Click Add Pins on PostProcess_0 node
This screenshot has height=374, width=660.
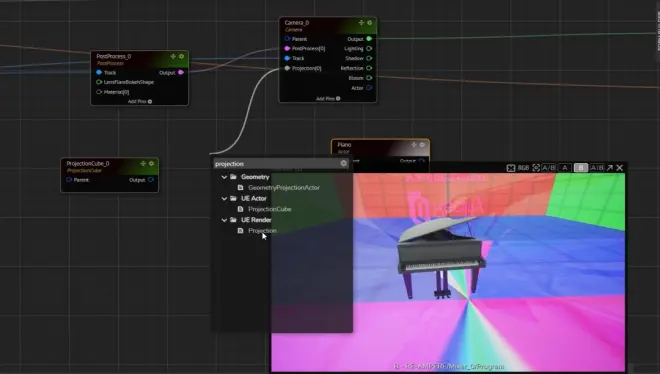coord(140,102)
